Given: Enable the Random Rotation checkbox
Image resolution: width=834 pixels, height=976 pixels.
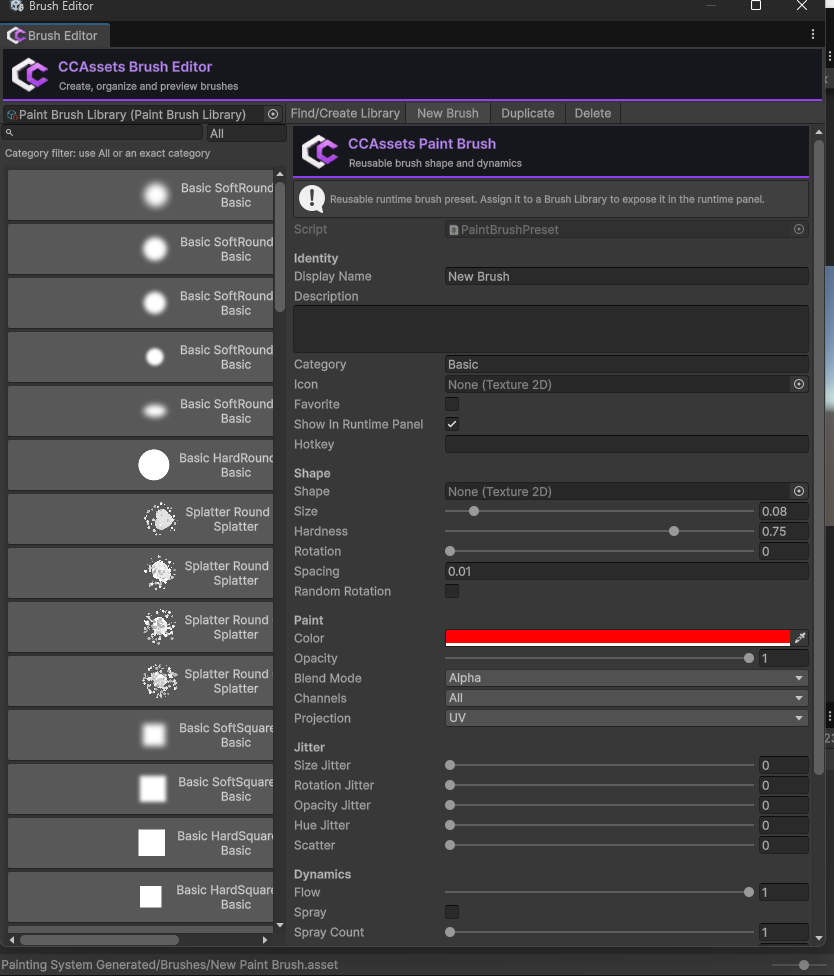Looking at the screenshot, I should (452, 591).
